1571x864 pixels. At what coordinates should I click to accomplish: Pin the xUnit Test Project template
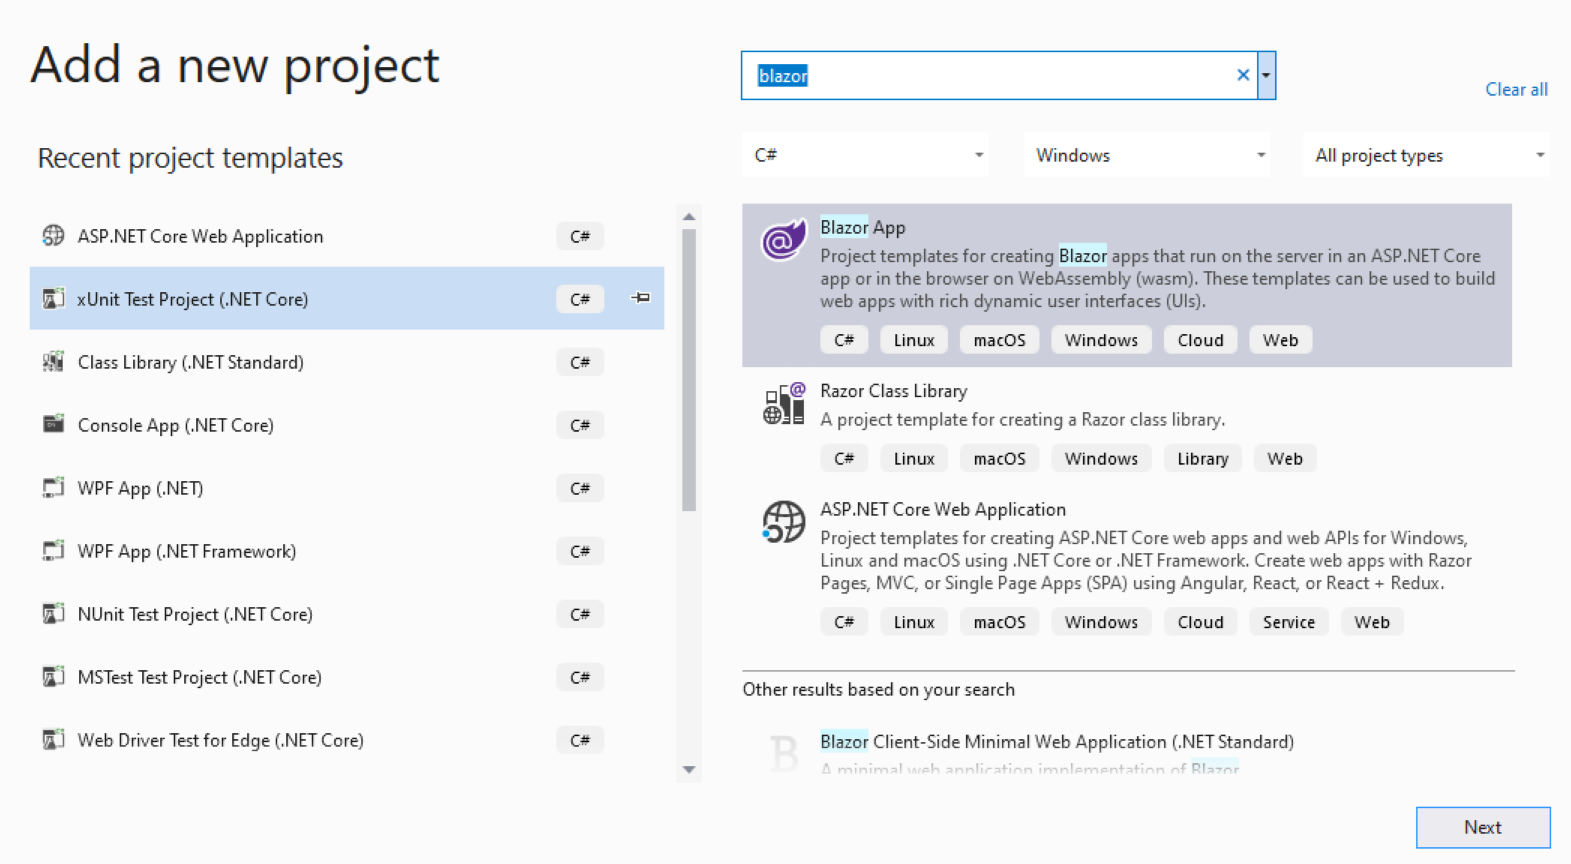point(641,298)
